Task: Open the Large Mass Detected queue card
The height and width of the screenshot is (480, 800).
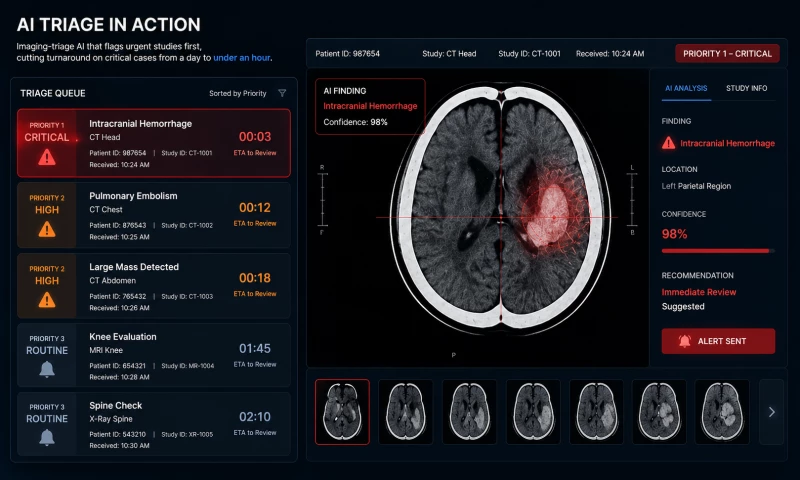Action: point(154,286)
